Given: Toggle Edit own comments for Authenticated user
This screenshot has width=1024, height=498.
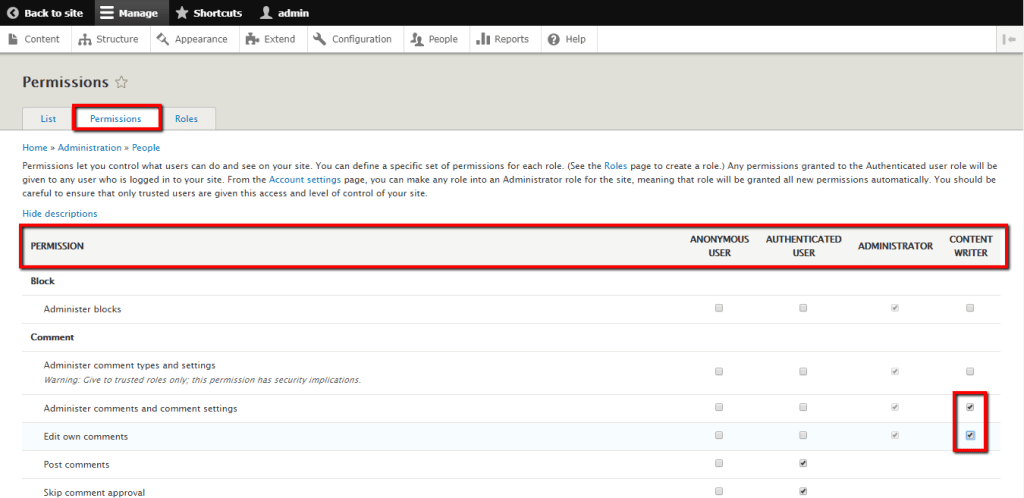Looking at the screenshot, I should click(803, 435).
